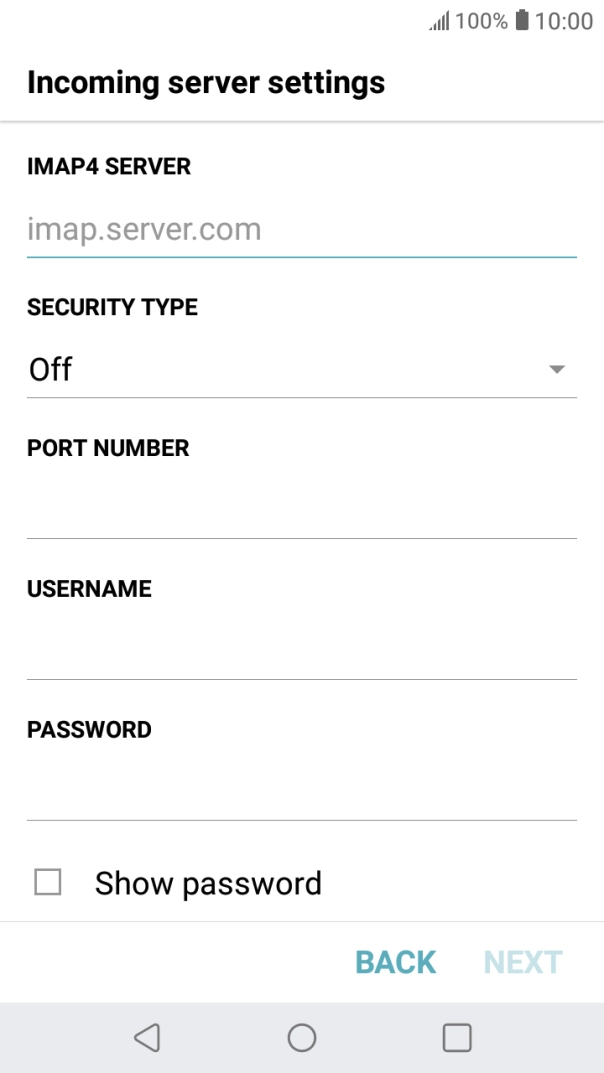This screenshot has height=1073, width=604.
Task: Tap the signal strength icon in status bar
Action: point(439,21)
